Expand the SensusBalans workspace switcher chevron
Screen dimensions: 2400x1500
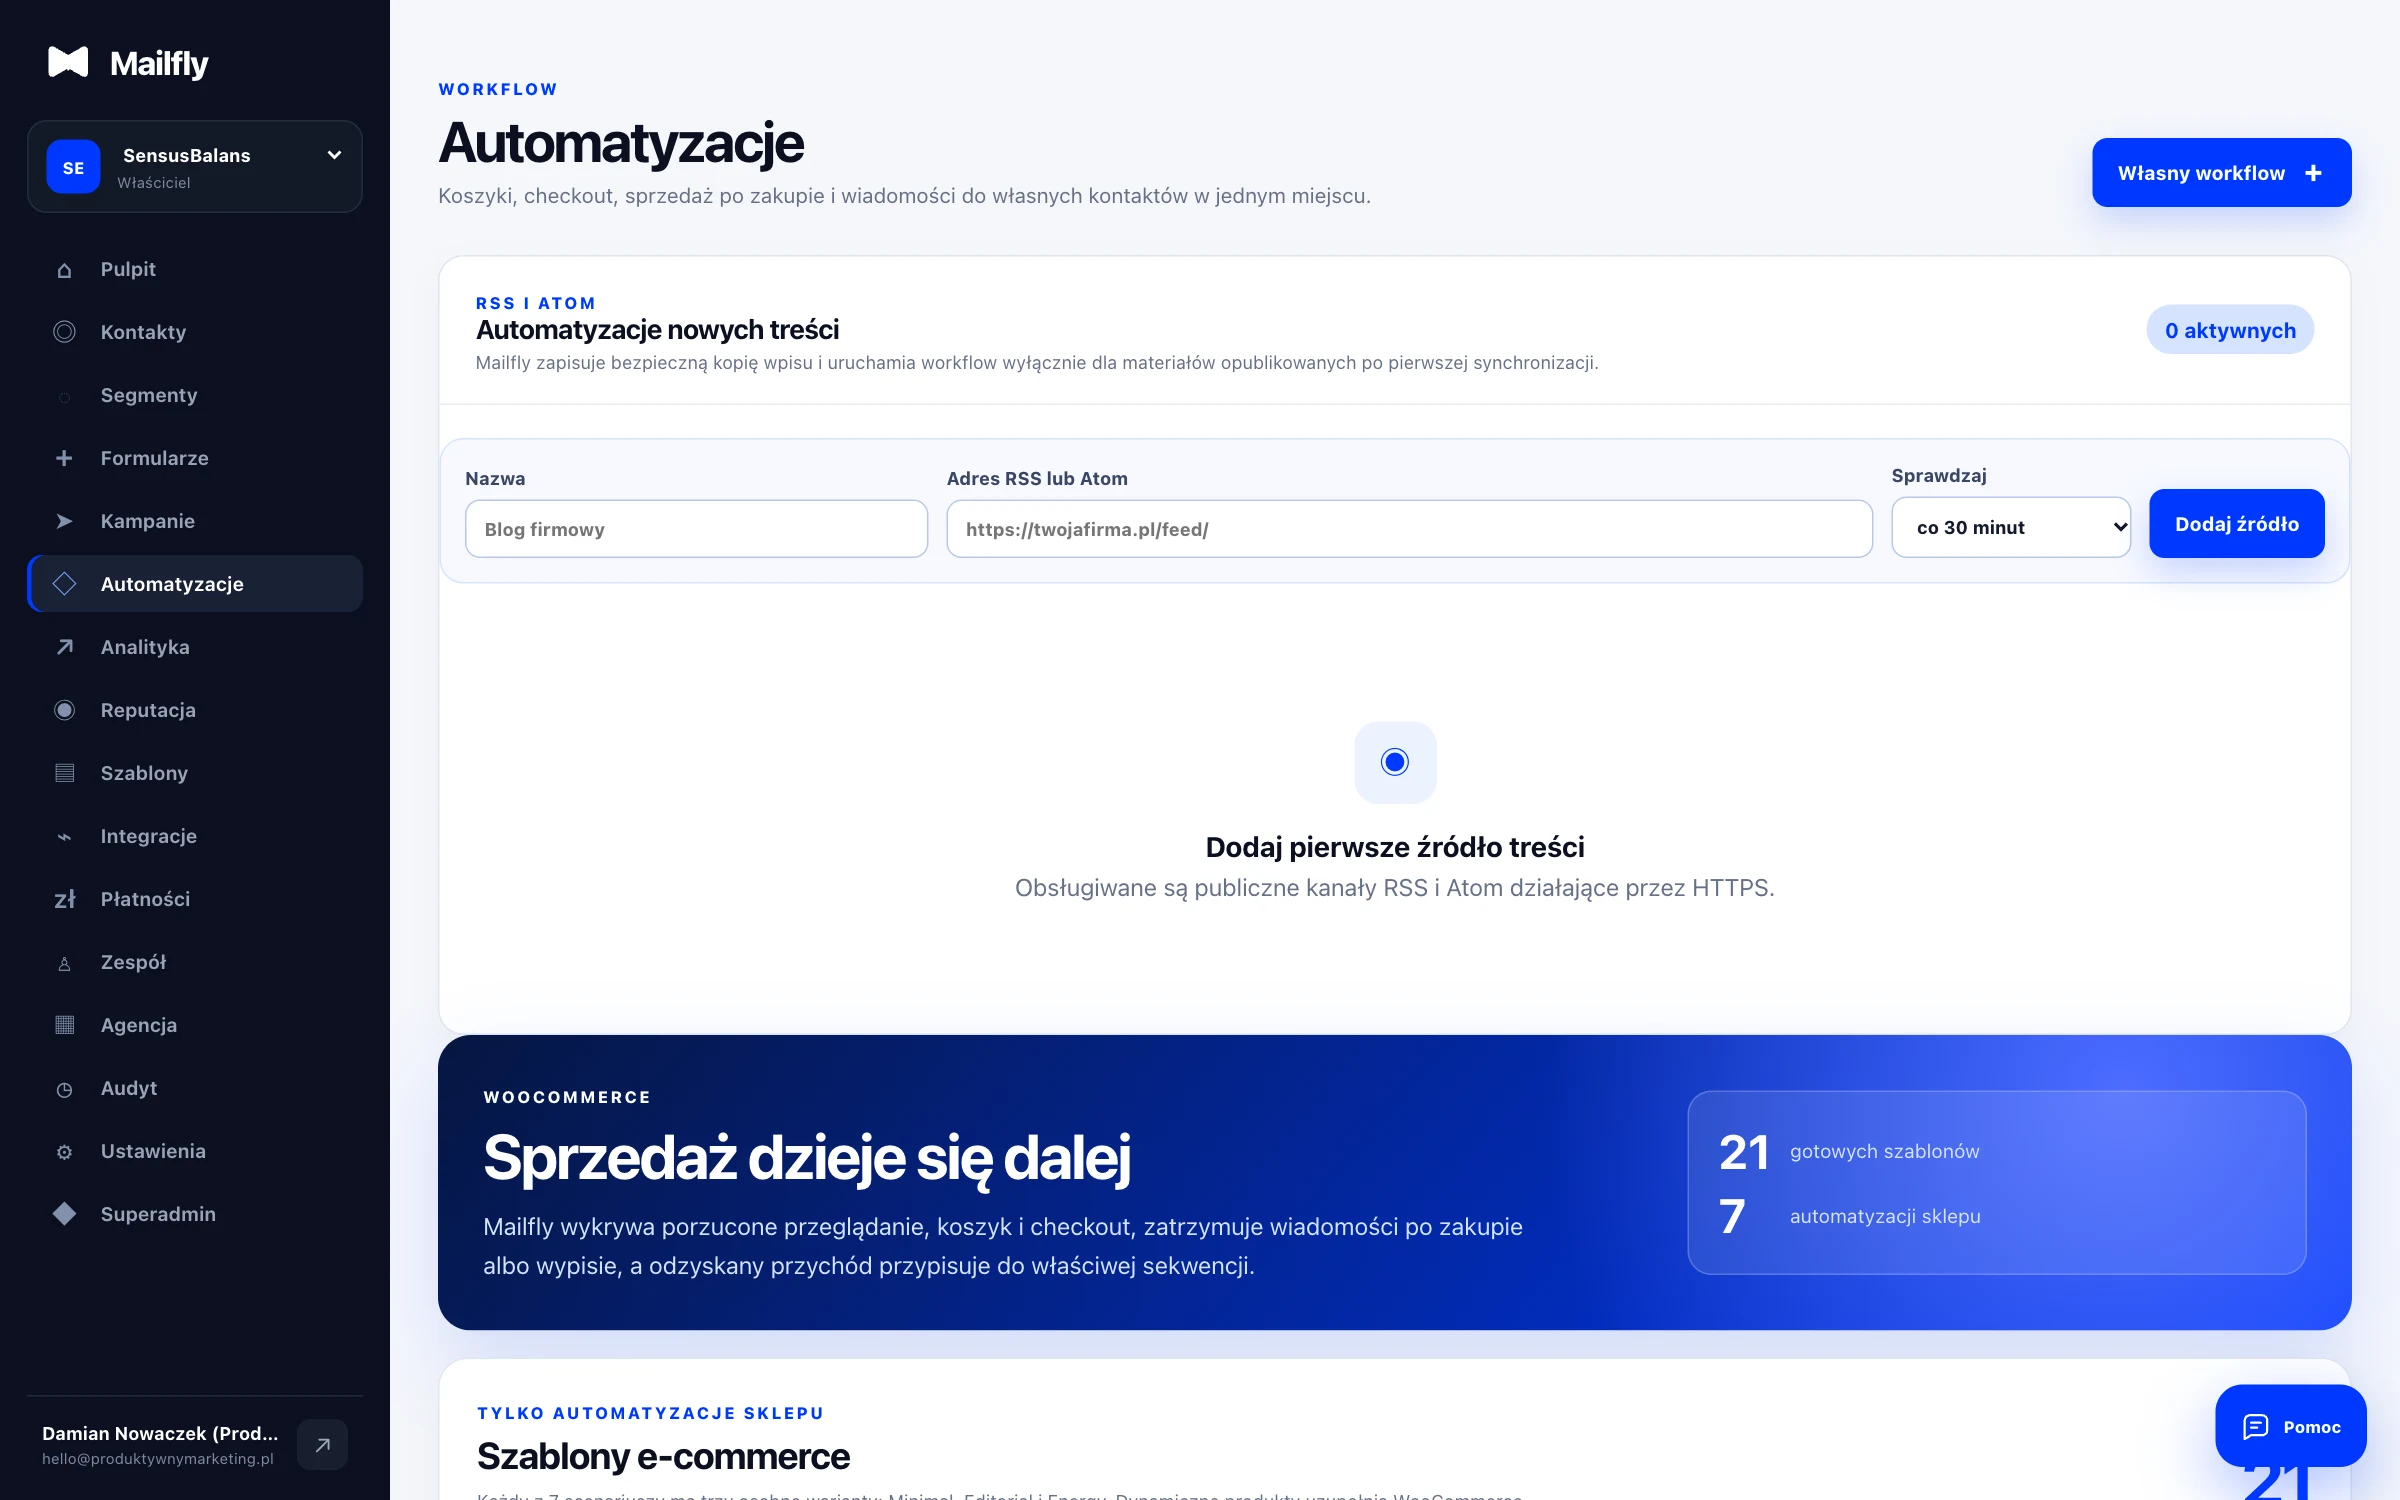point(334,155)
